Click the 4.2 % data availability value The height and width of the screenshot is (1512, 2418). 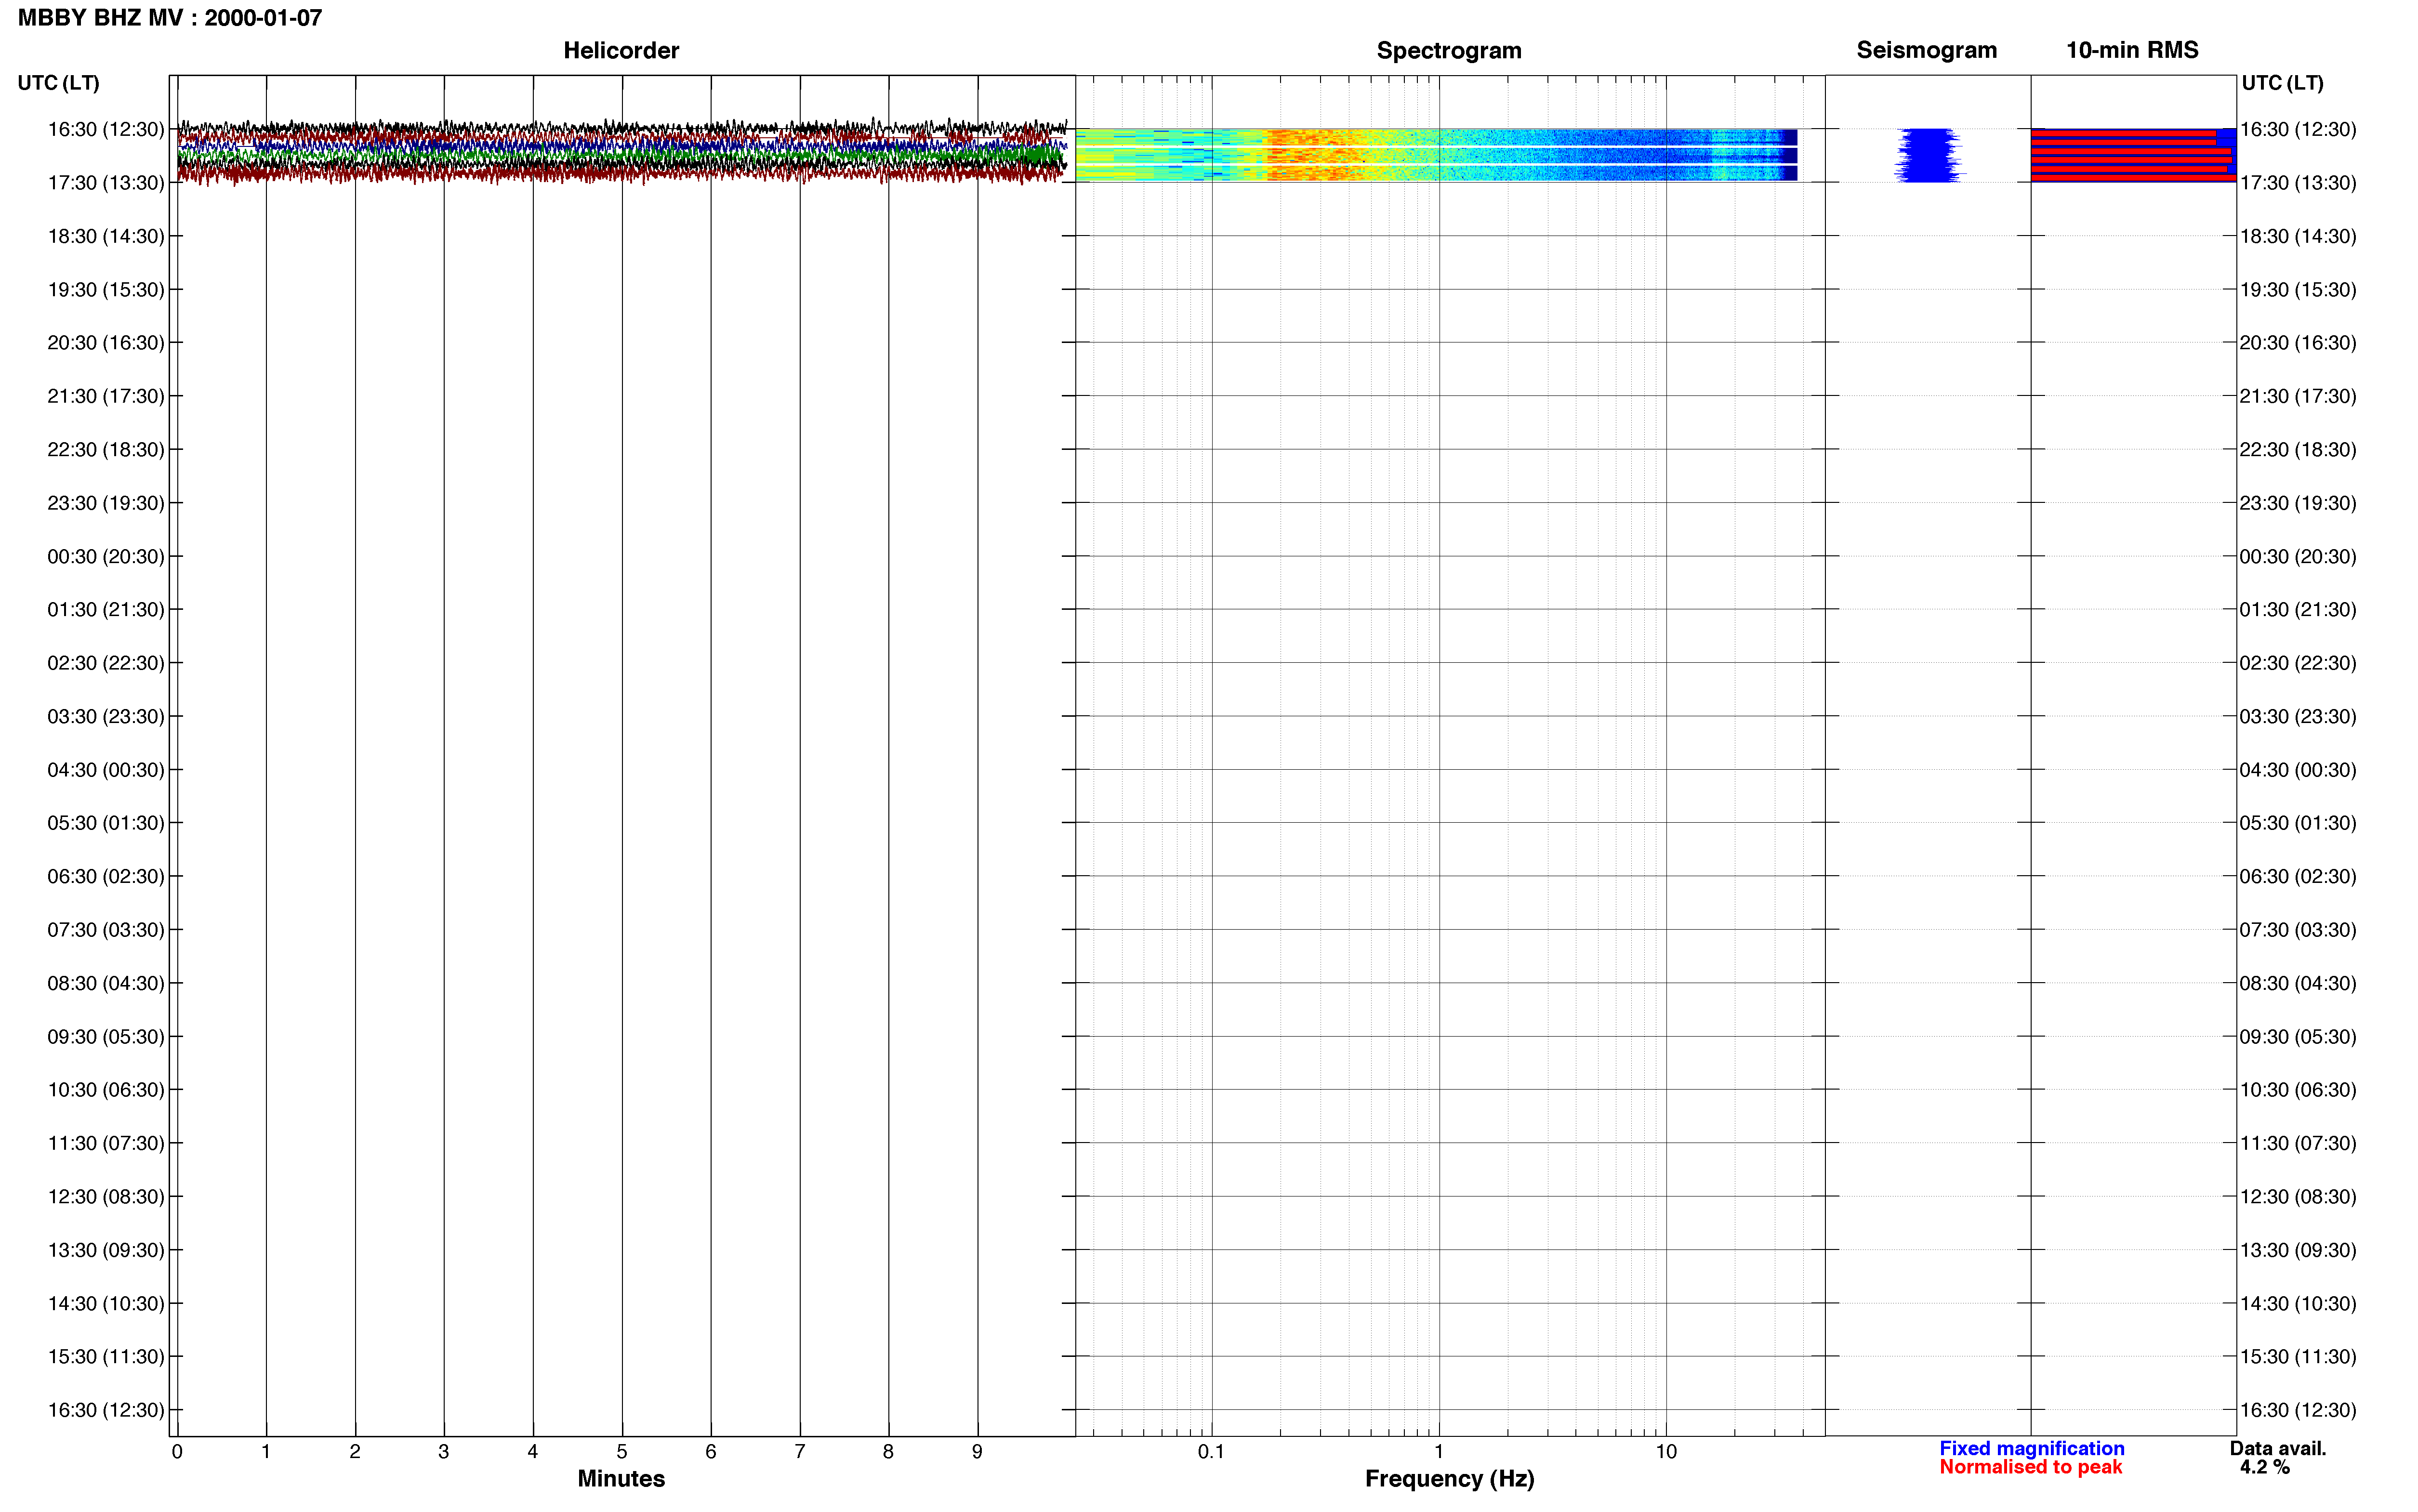coord(2264,1467)
